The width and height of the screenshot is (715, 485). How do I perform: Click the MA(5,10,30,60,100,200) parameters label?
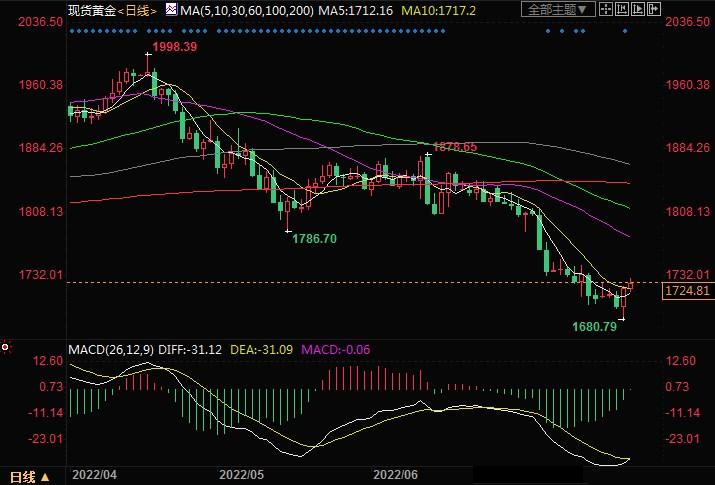pyautogui.click(x=245, y=10)
